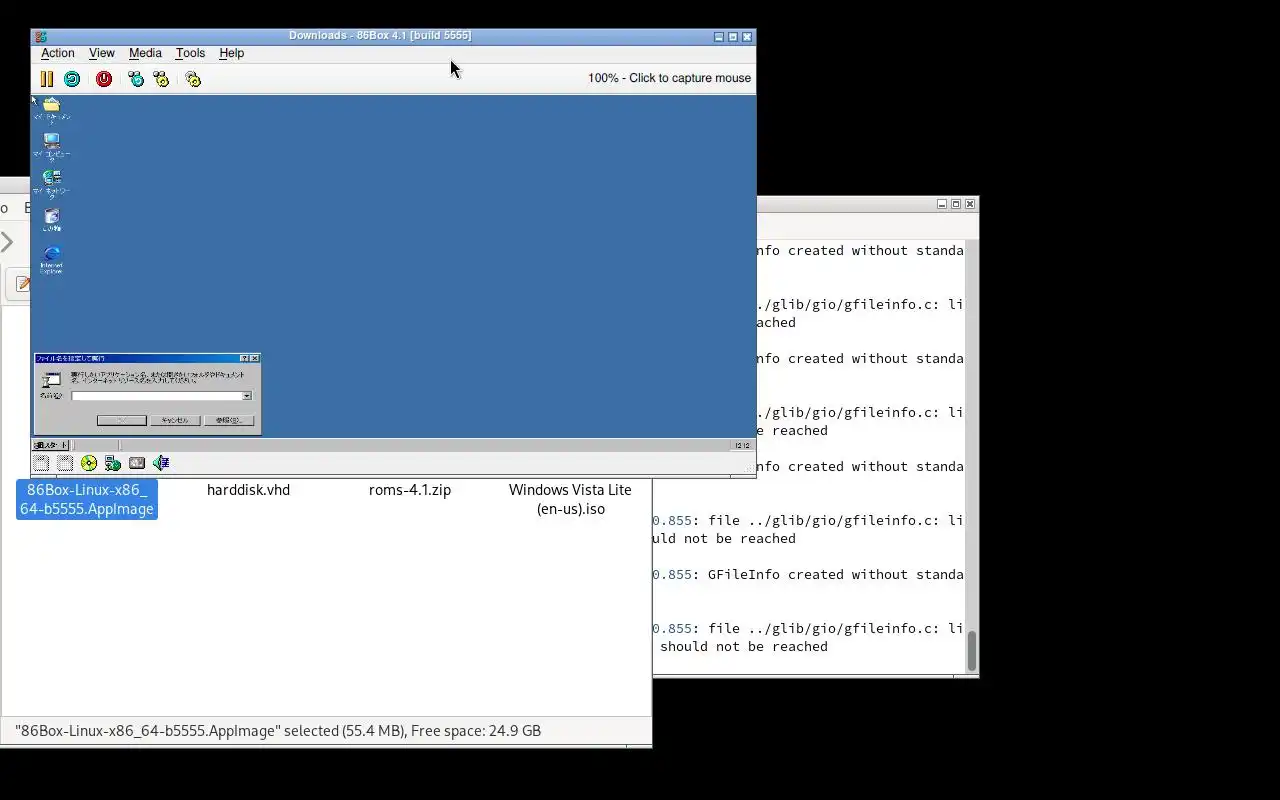Image resolution: width=1280 pixels, height=800 pixels.
Task: Open the Help menu
Action: click(231, 53)
